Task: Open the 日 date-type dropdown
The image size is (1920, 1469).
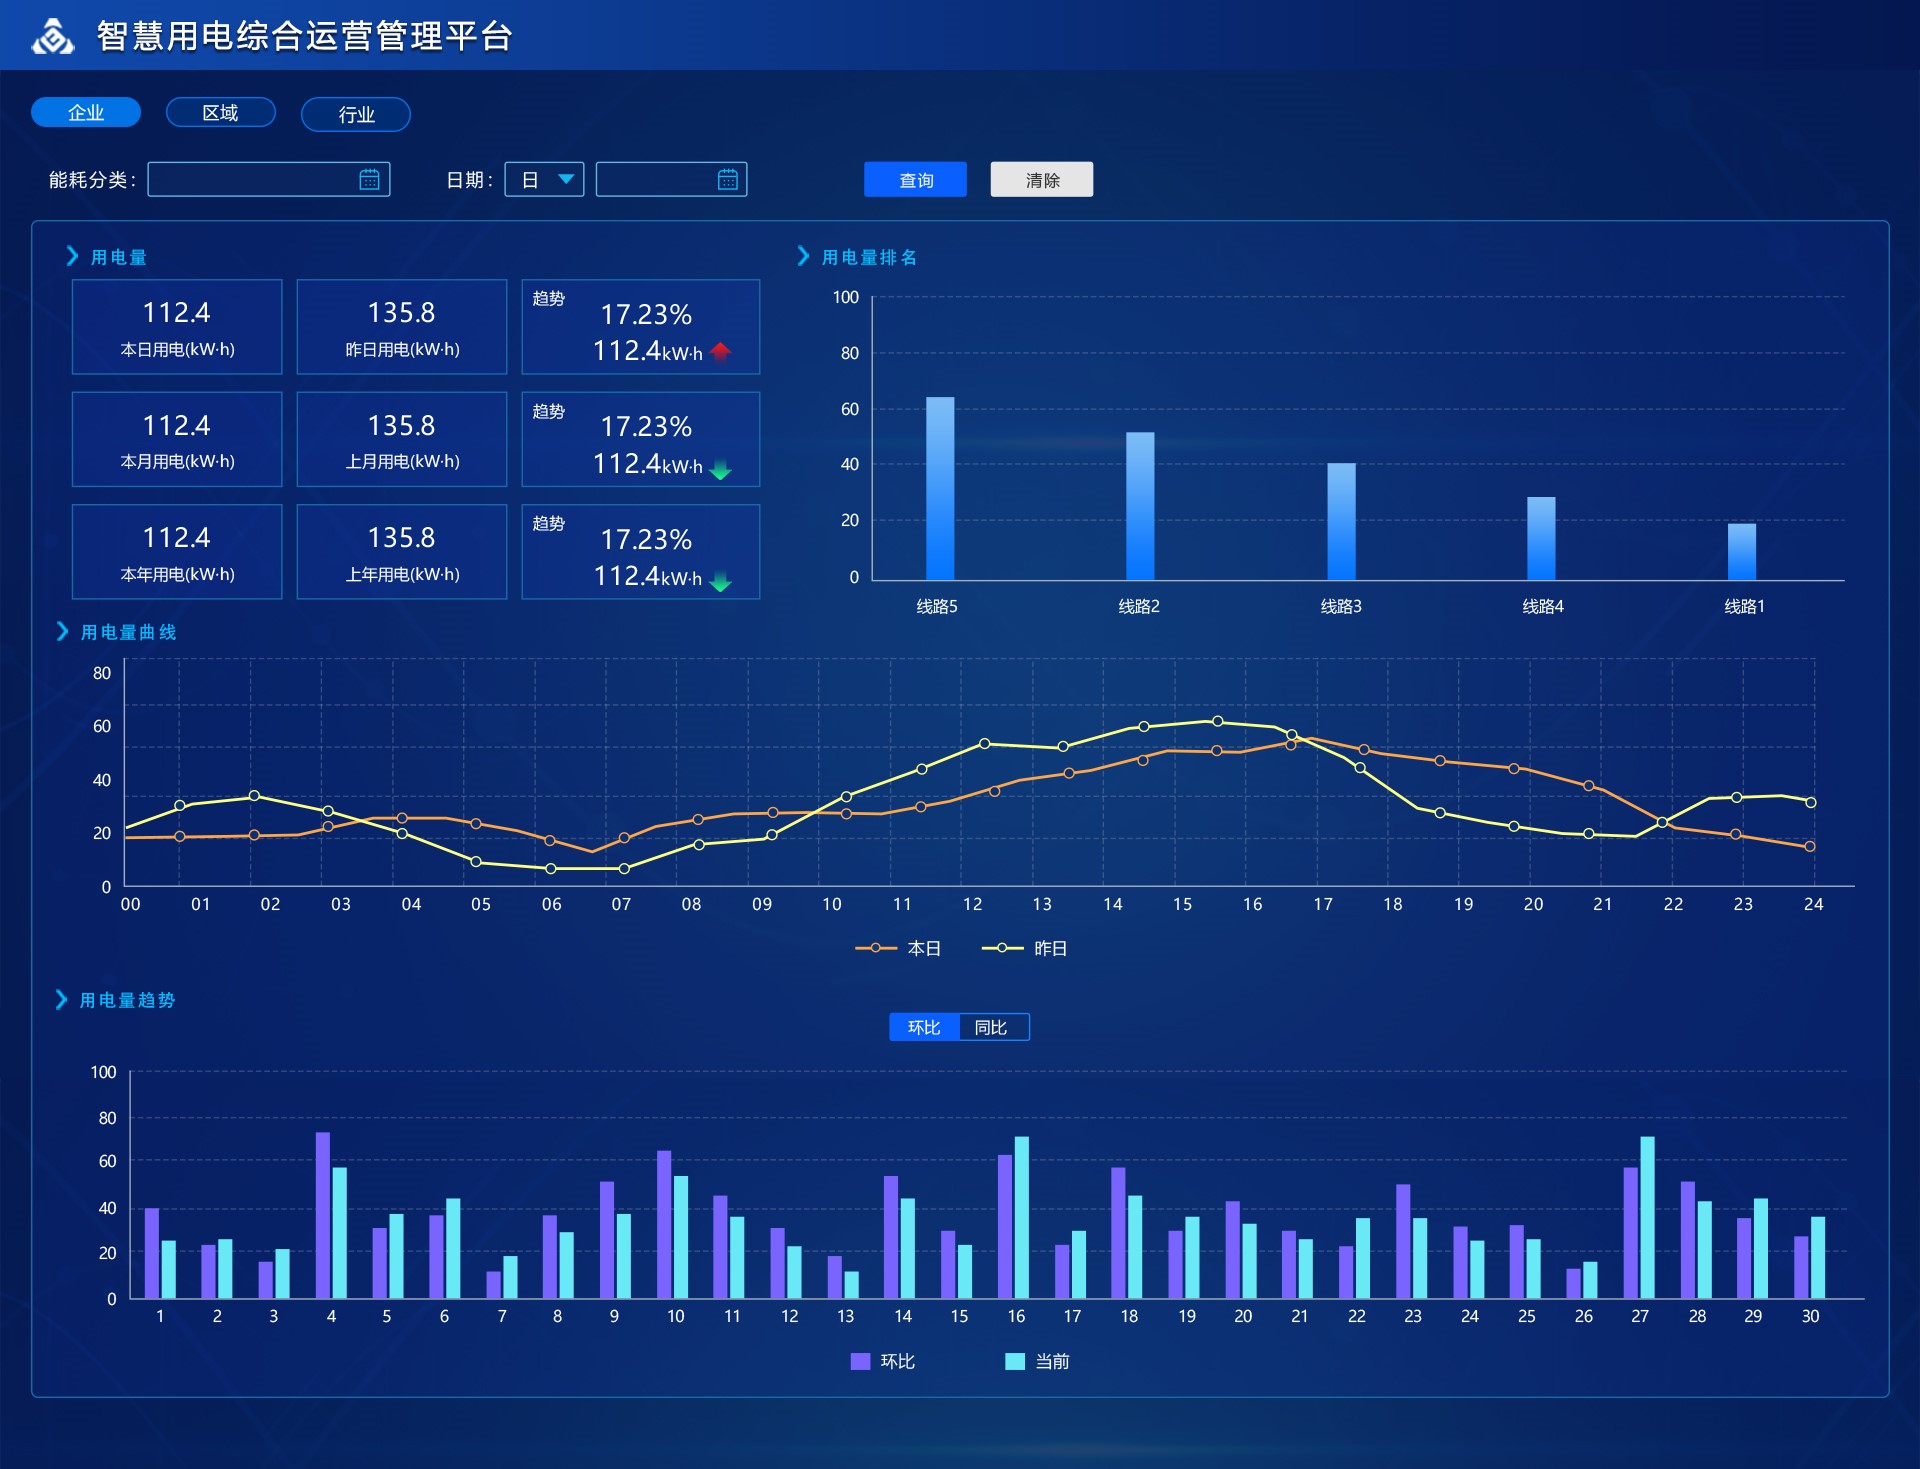Action: point(544,180)
